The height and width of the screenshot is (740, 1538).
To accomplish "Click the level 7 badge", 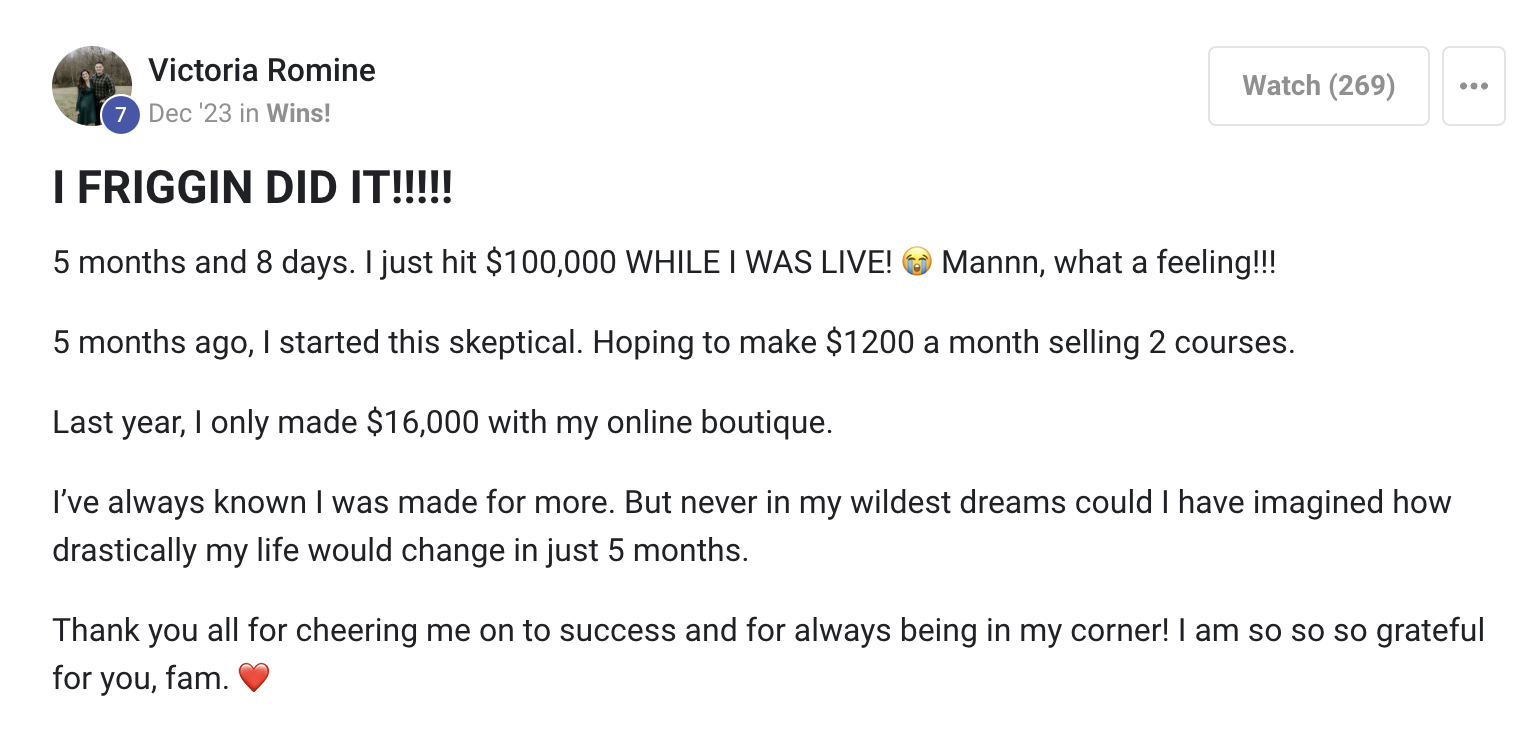I will point(121,115).
